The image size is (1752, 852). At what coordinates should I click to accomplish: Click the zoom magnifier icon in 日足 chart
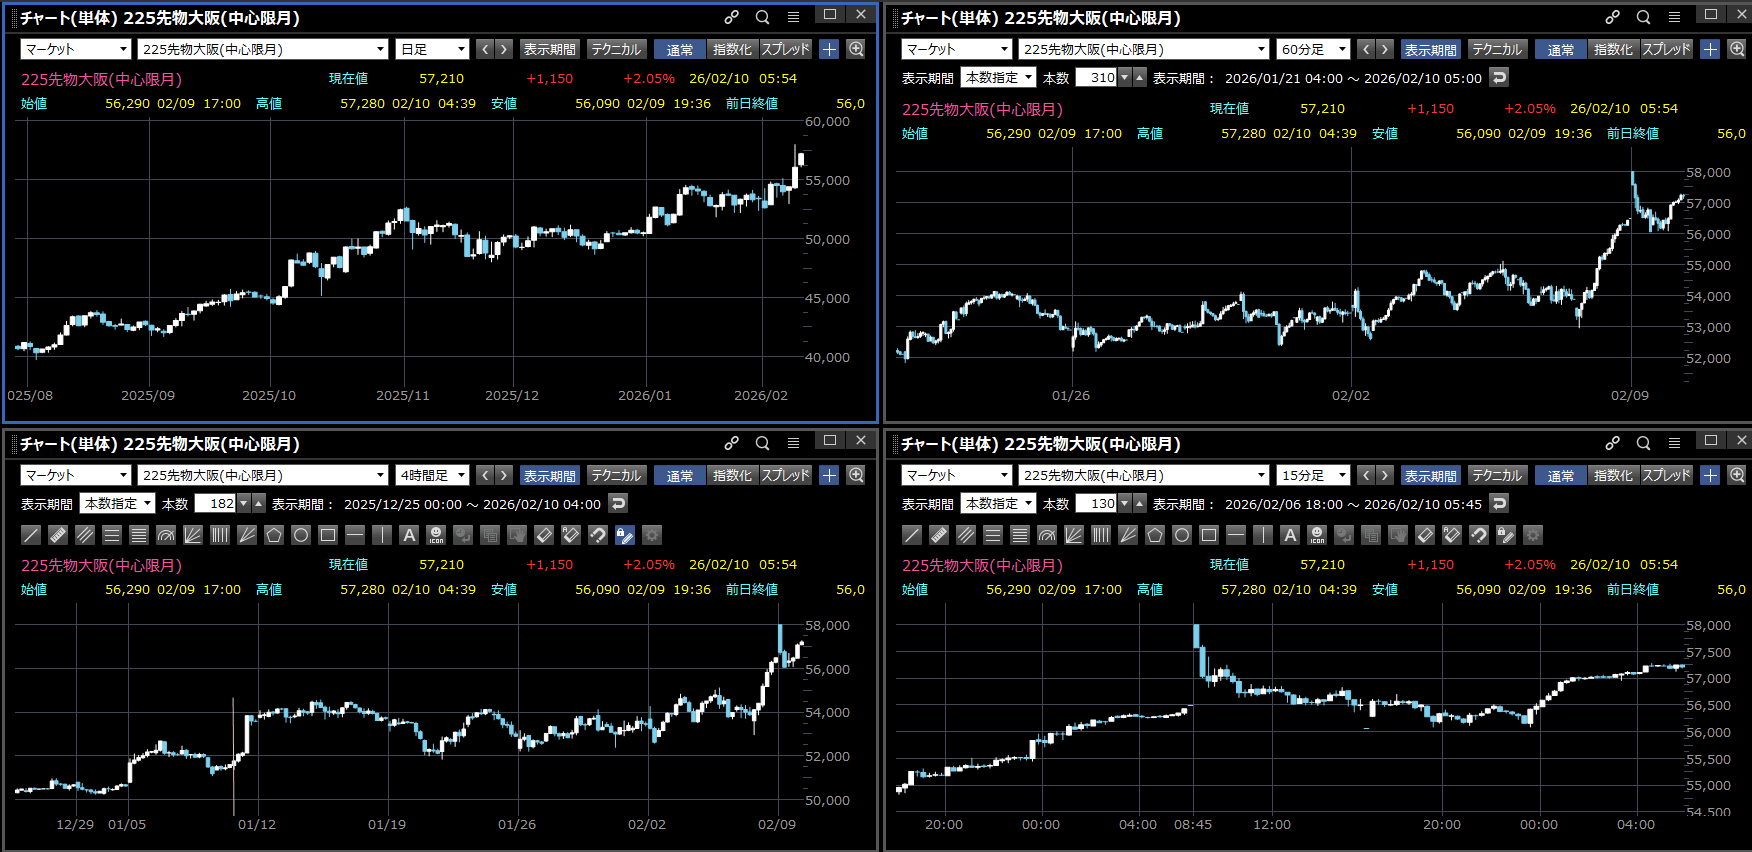coord(856,49)
